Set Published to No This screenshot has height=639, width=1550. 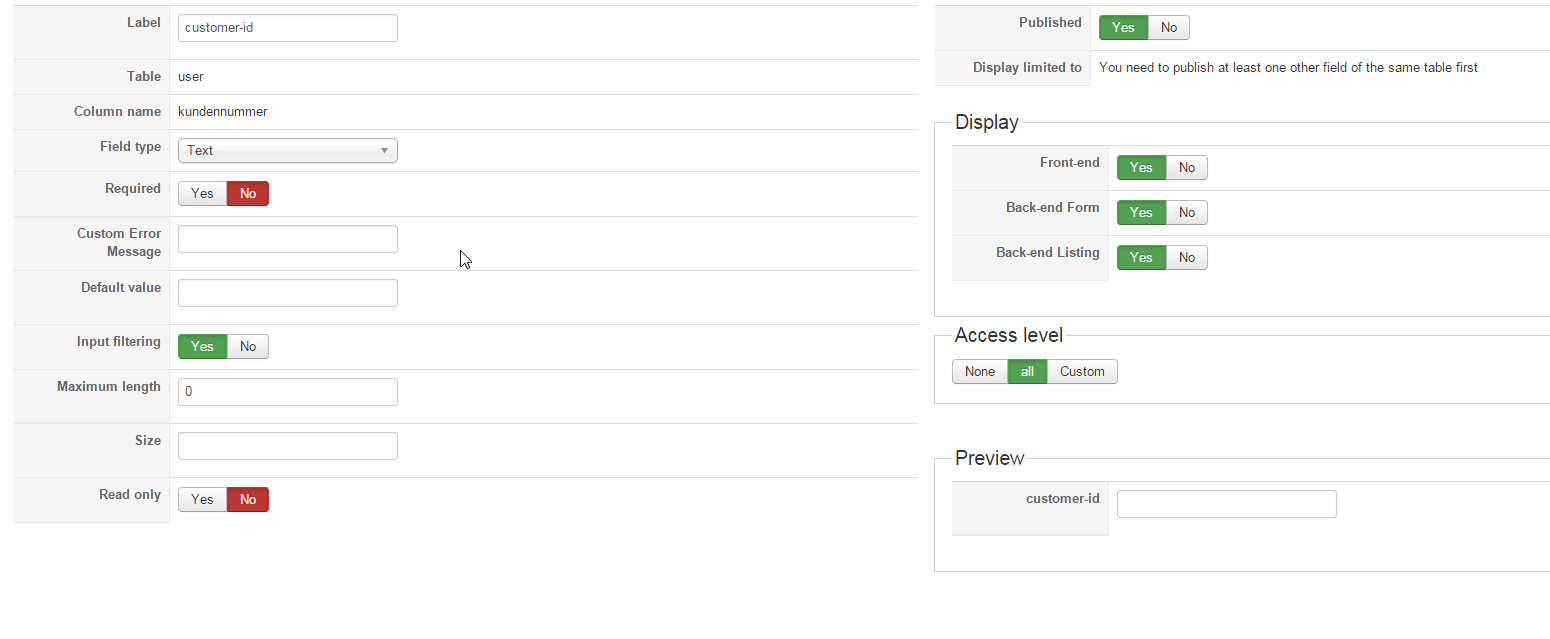pos(1168,28)
